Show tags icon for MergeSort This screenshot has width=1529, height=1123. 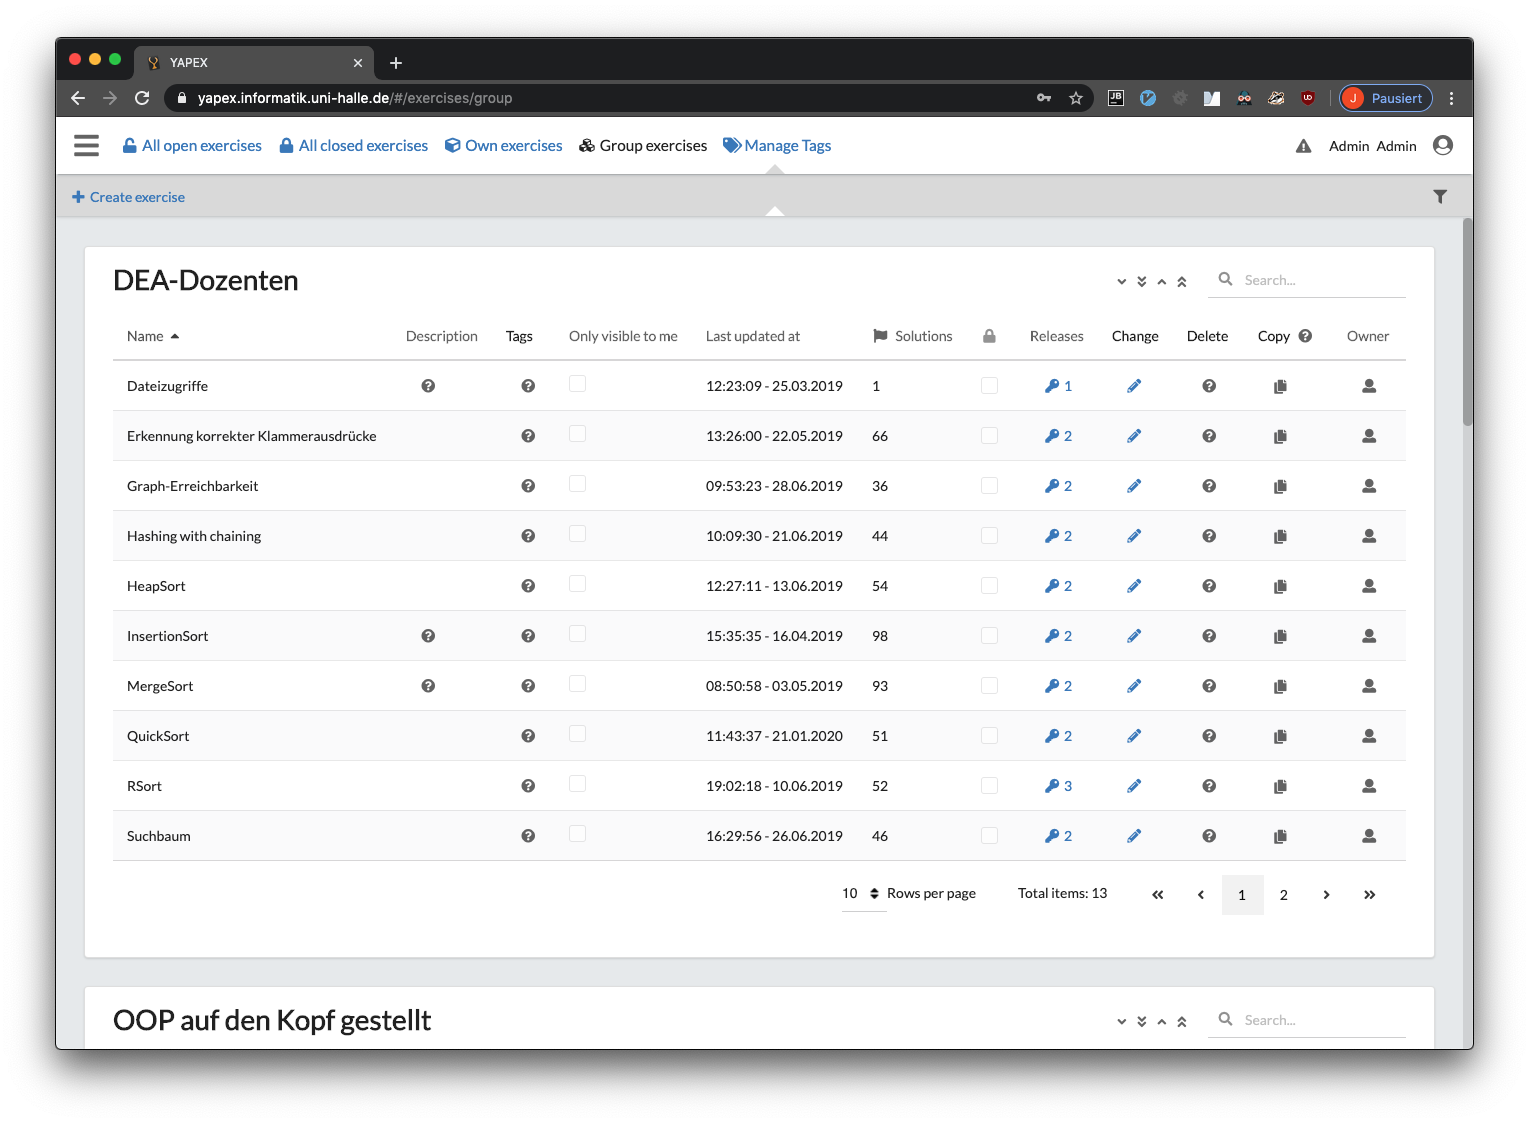[x=528, y=686]
